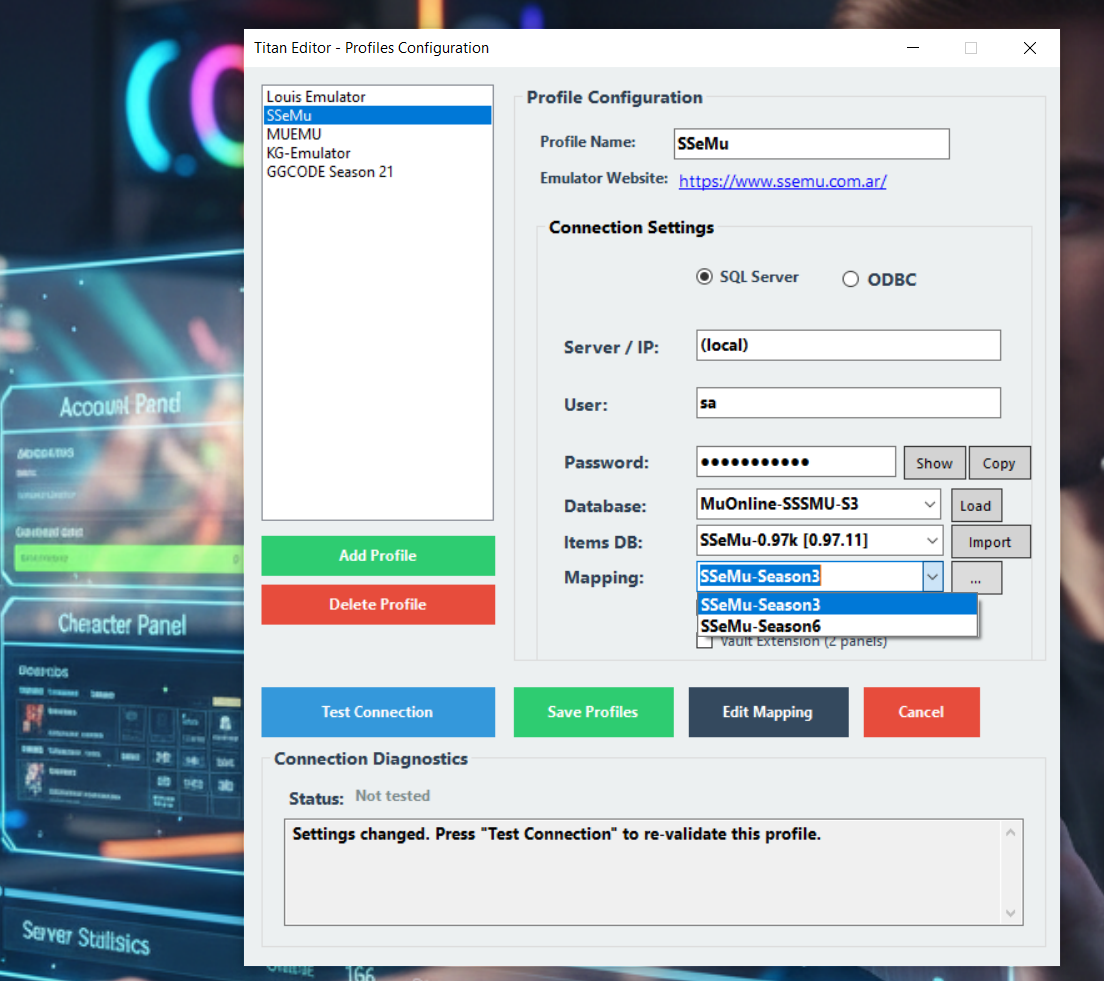Select the ODBC connection type
This screenshot has width=1104, height=981.
[851, 279]
